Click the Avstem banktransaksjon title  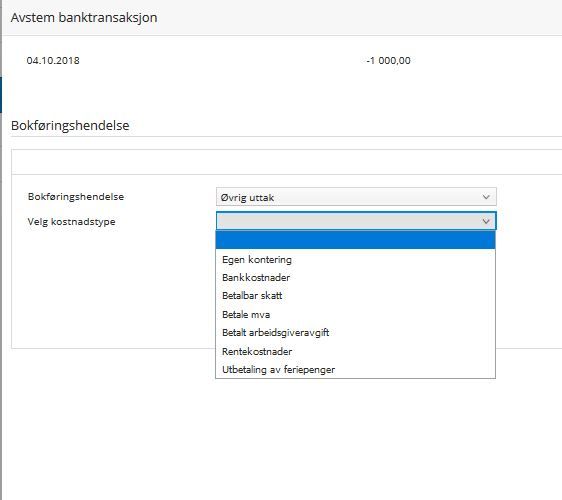tap(84, 18)
